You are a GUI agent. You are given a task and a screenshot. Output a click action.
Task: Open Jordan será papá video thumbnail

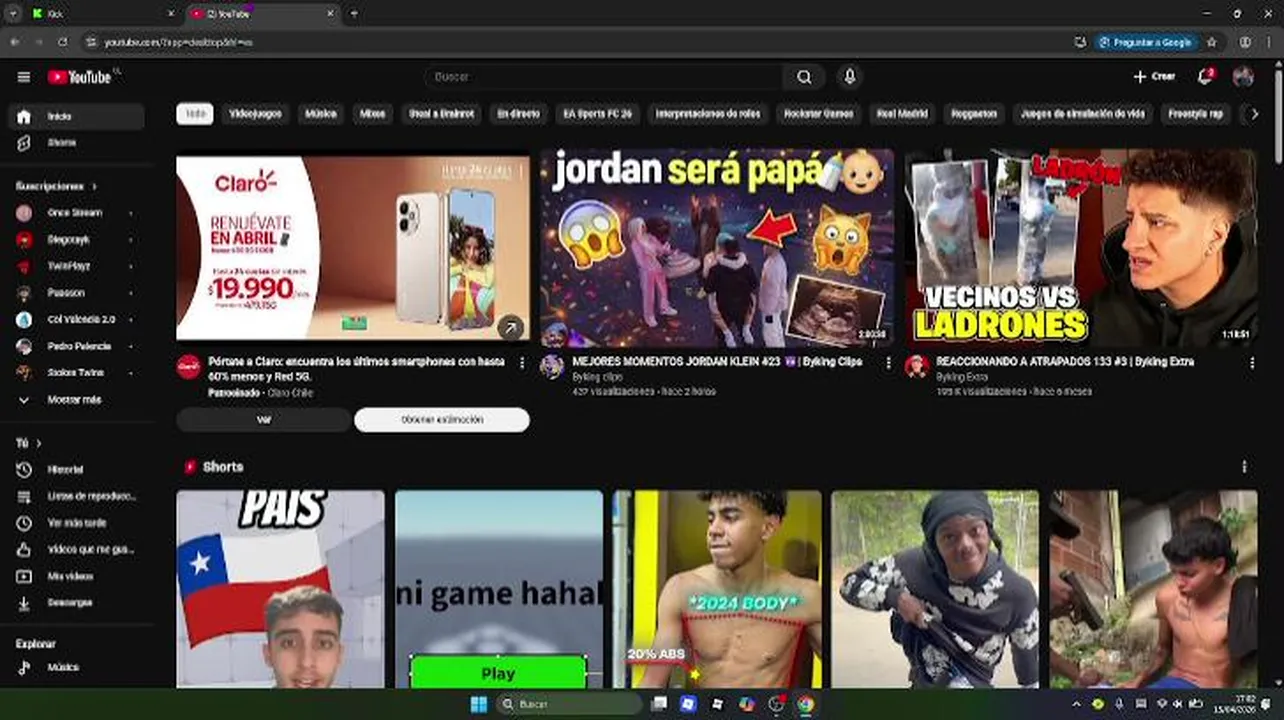coord(717,247)
